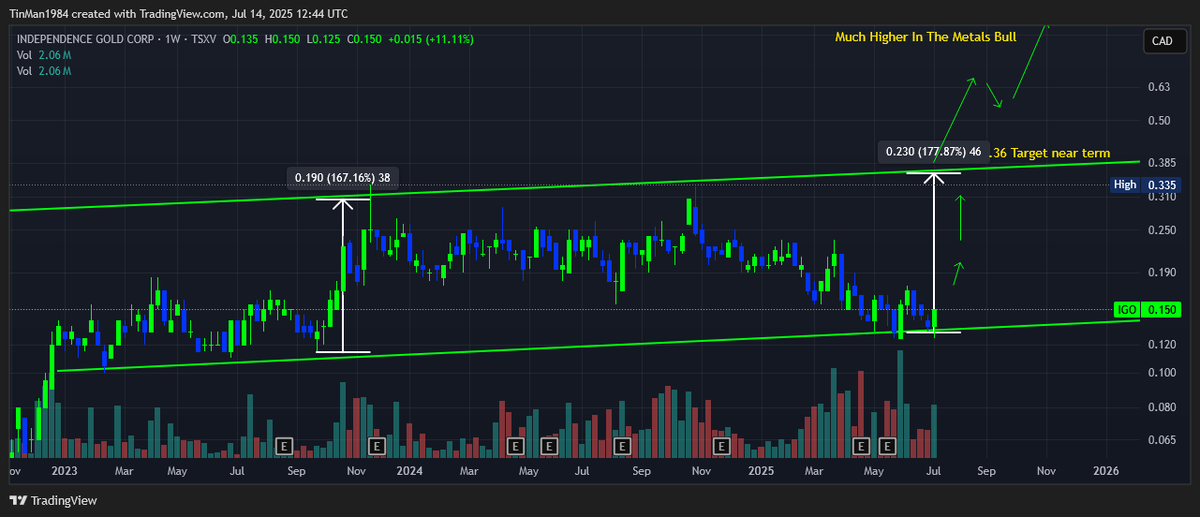The height and width of the screenshot is (517, 1200).
Task: Click the 2024 label on time axis
Action: (408, 470)
